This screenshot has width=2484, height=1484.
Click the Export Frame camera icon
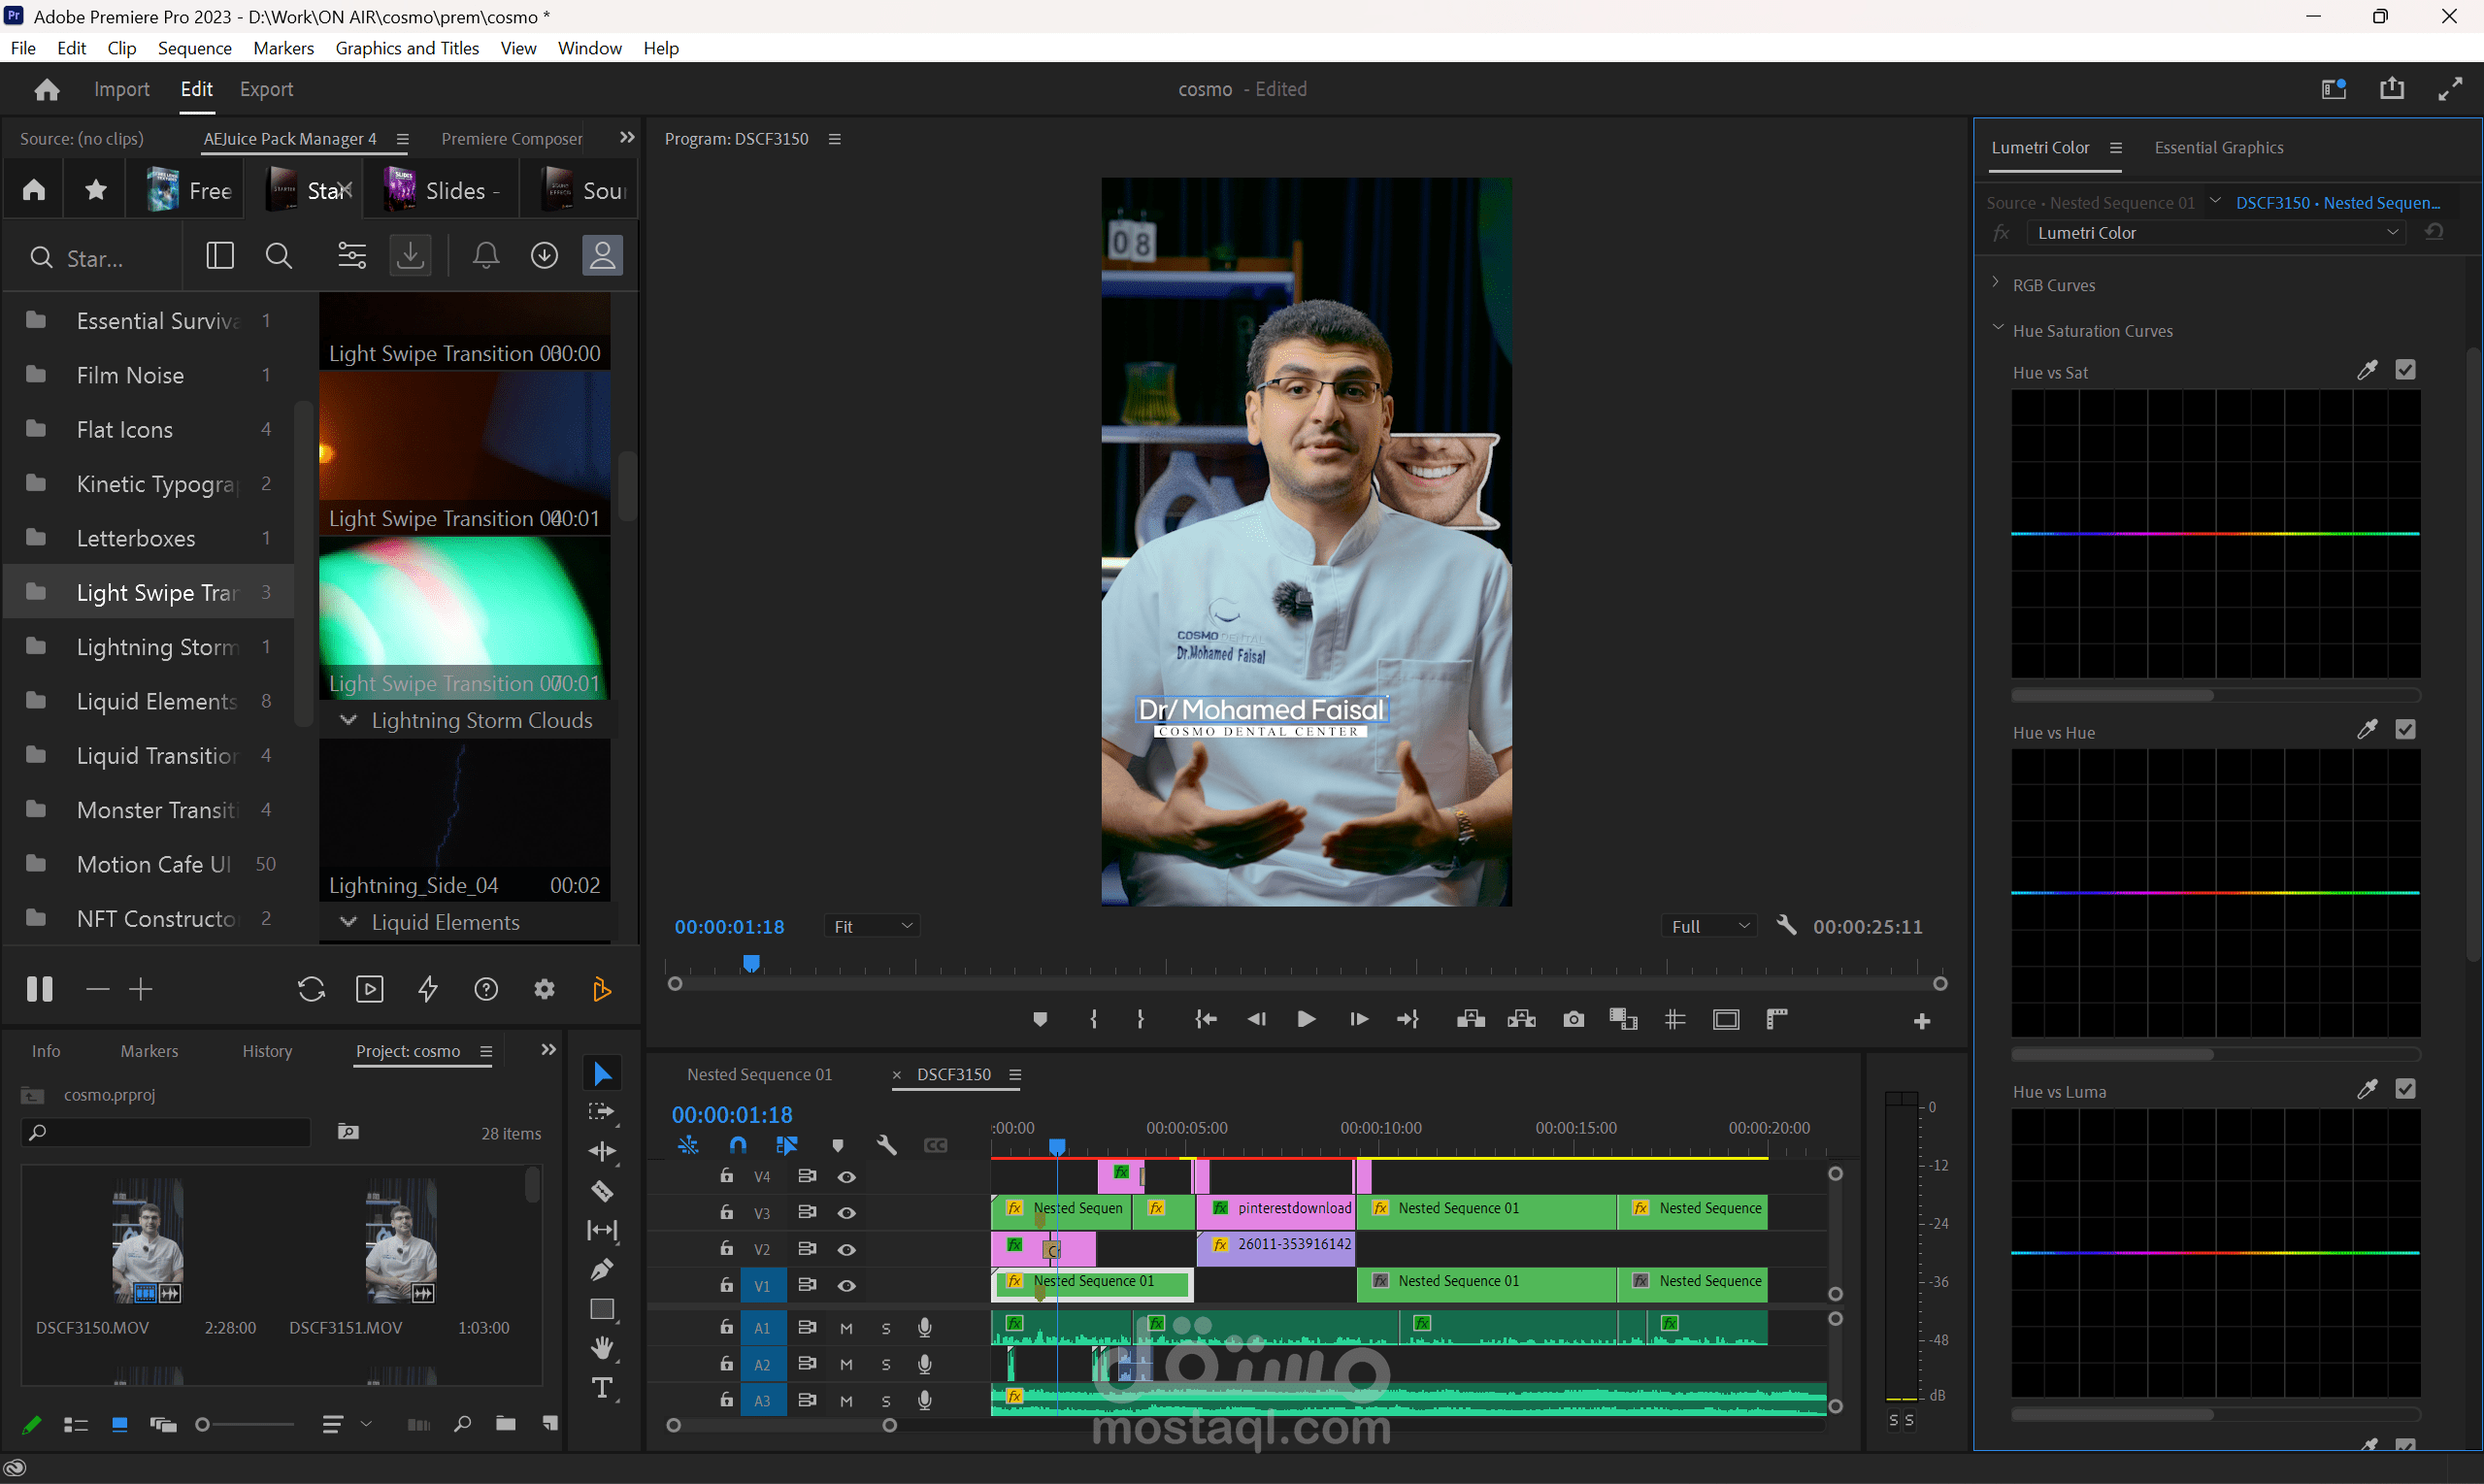1573,1019
